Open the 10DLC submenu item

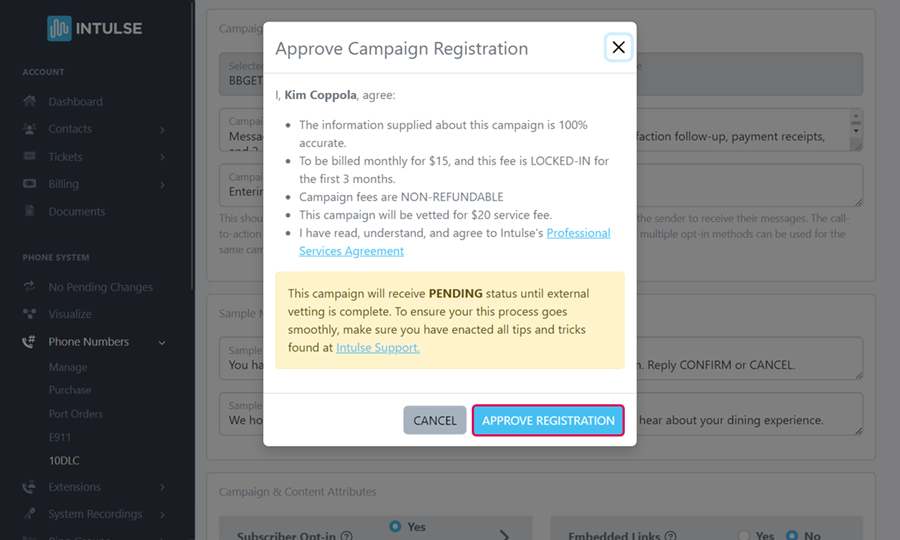tap(62, 461)
